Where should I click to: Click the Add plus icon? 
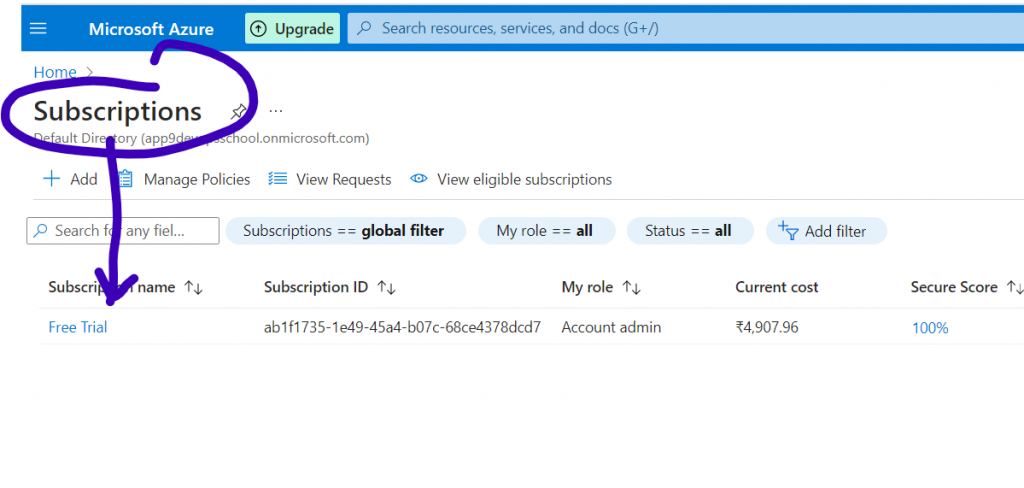pyautogui.click(x=51, y=179)
